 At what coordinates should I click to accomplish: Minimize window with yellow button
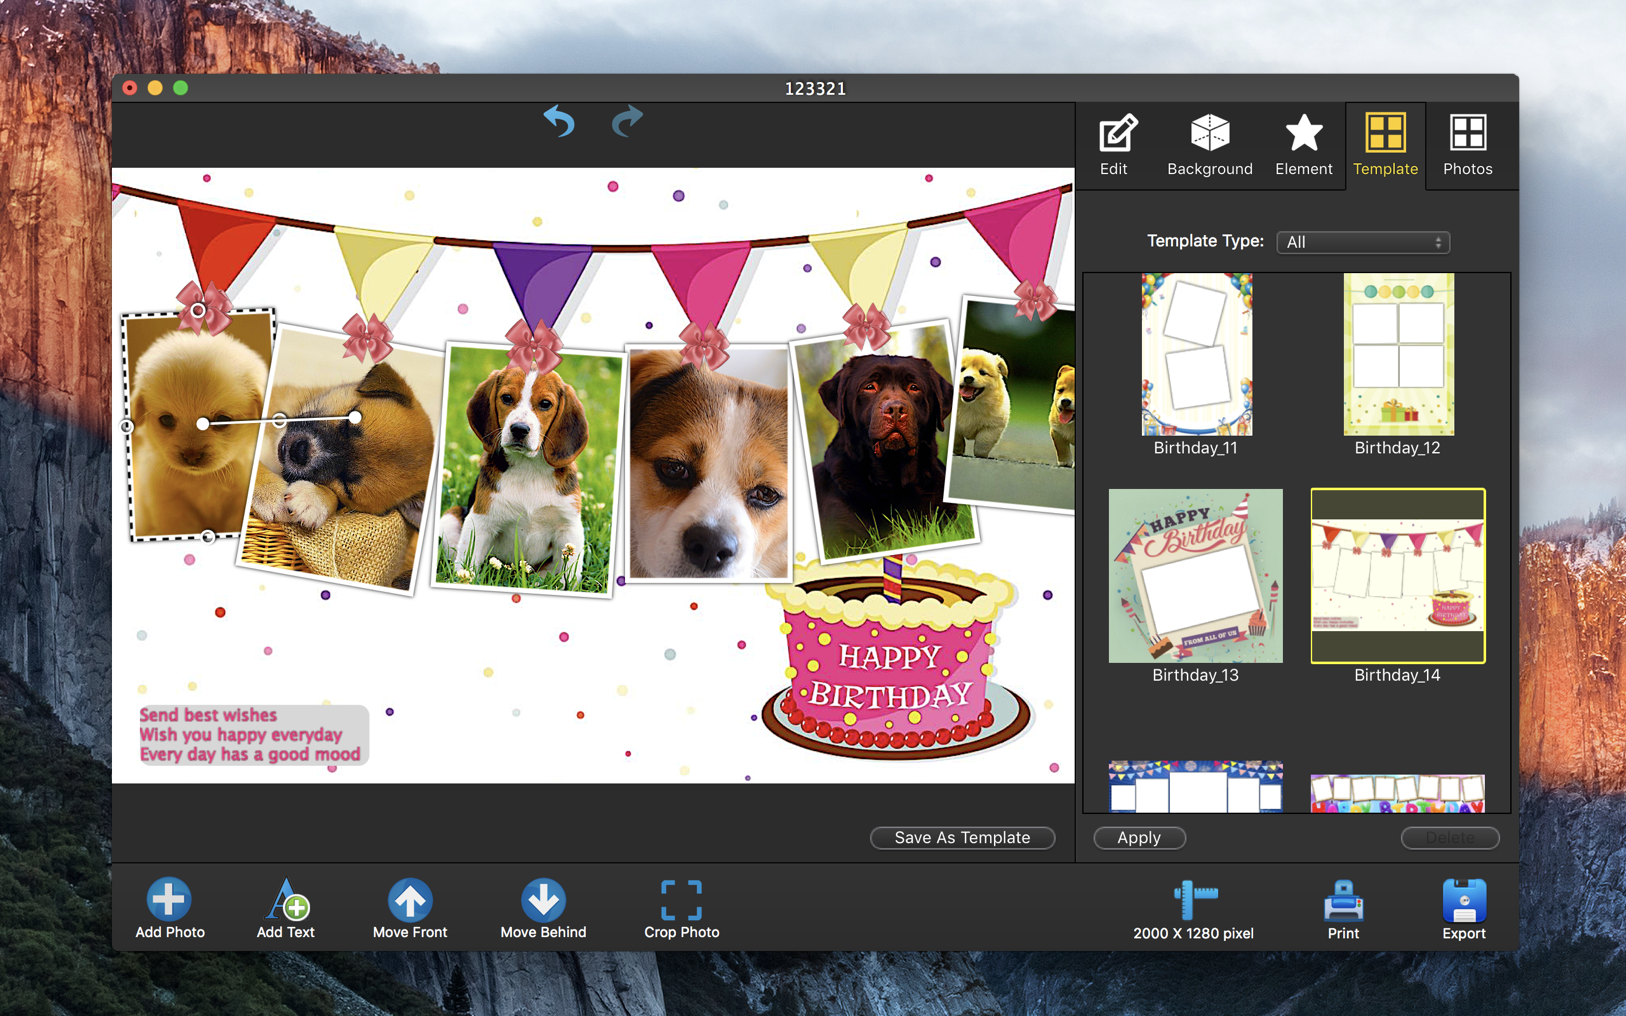click(x=155, y=88)
